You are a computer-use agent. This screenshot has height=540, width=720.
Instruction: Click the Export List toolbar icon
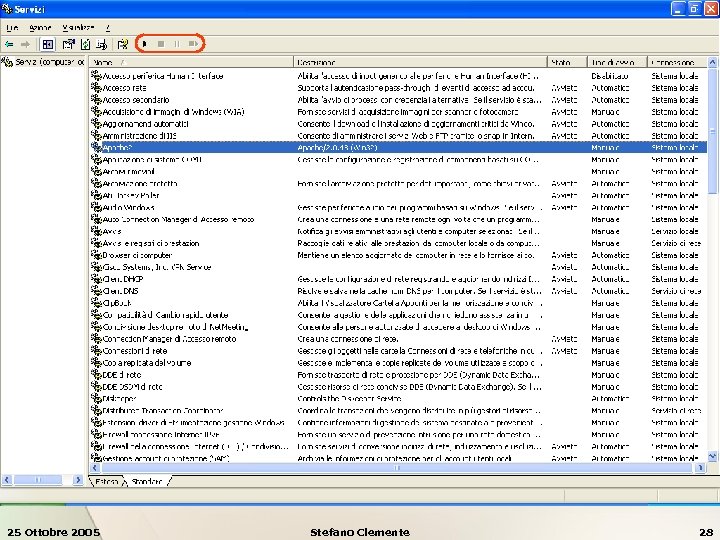(102, 44)
